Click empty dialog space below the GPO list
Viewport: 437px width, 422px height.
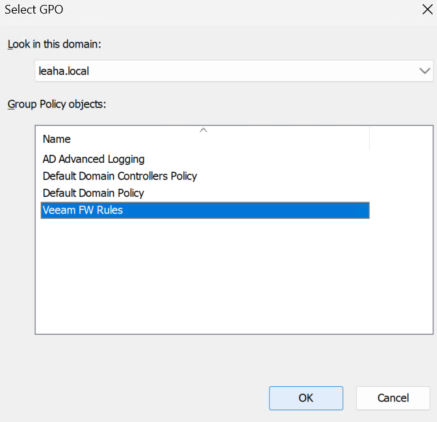click(x=217, y=358)
